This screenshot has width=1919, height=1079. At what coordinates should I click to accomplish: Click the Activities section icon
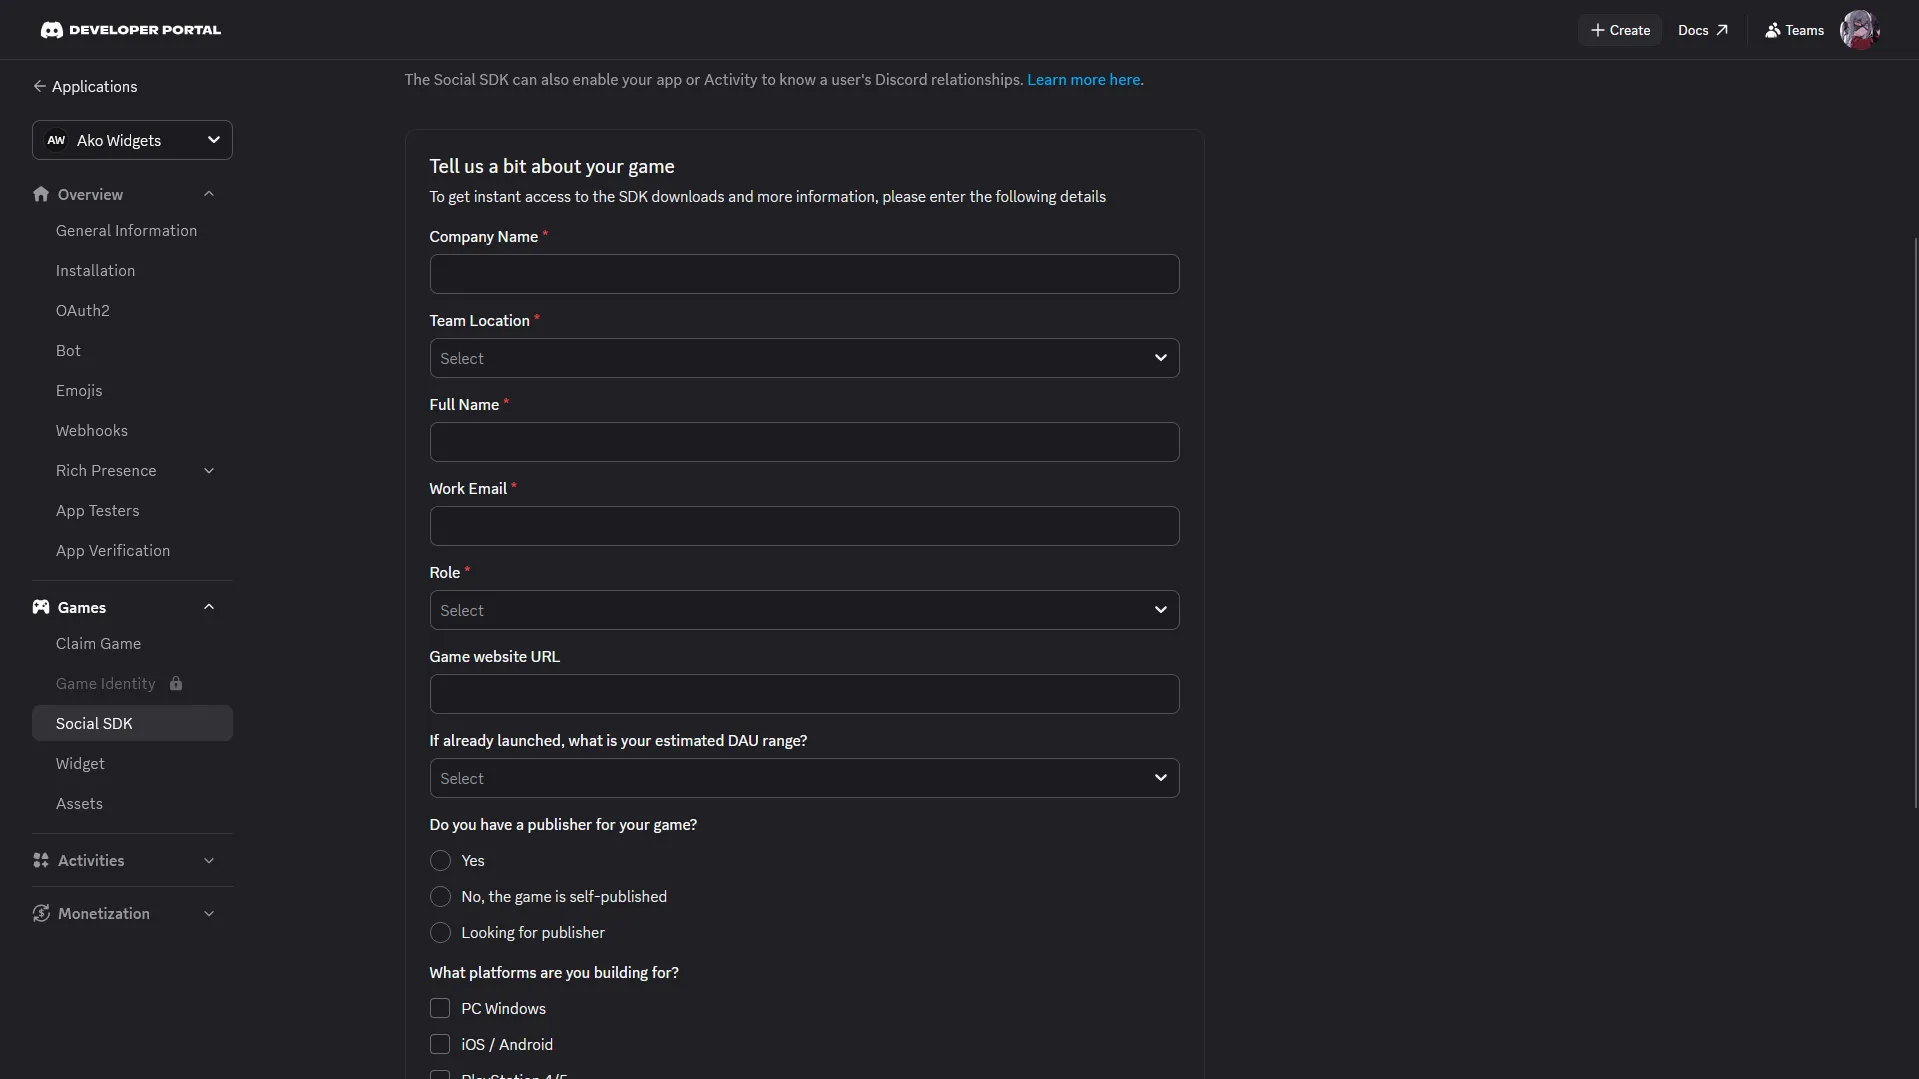coord(41,860)
